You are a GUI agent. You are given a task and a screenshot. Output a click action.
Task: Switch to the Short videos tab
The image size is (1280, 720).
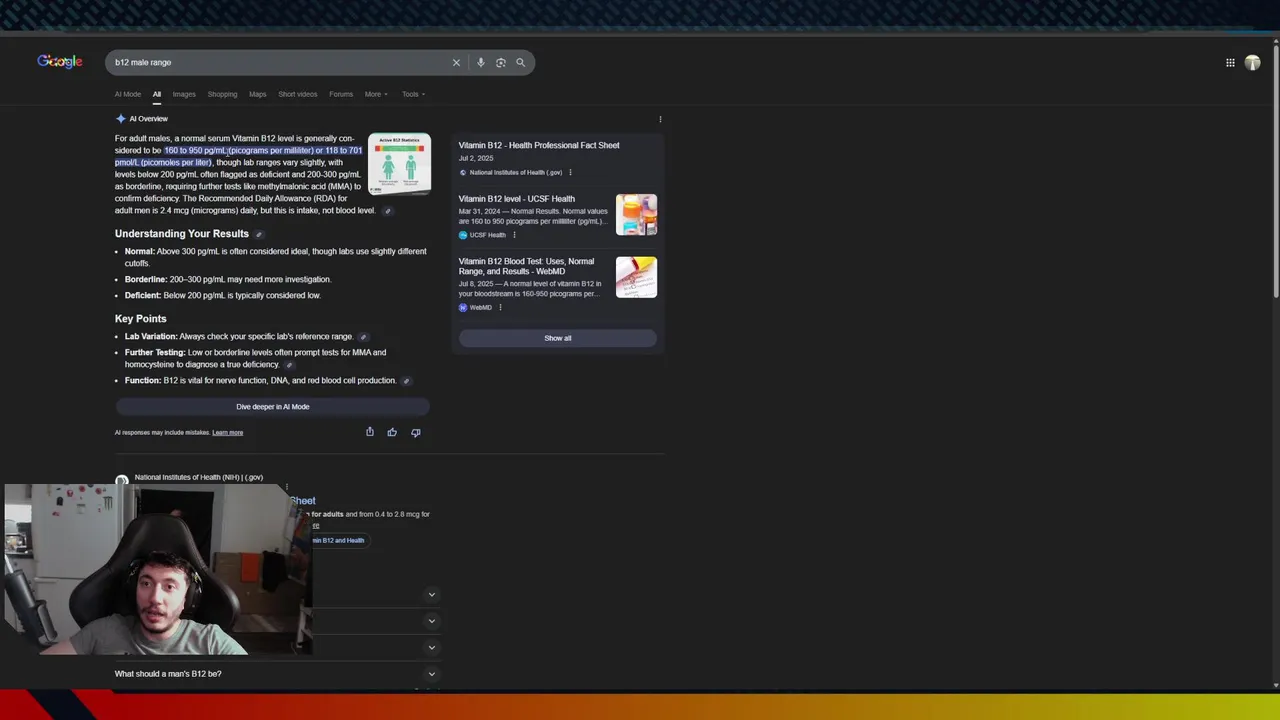click(x=298, y=94)
